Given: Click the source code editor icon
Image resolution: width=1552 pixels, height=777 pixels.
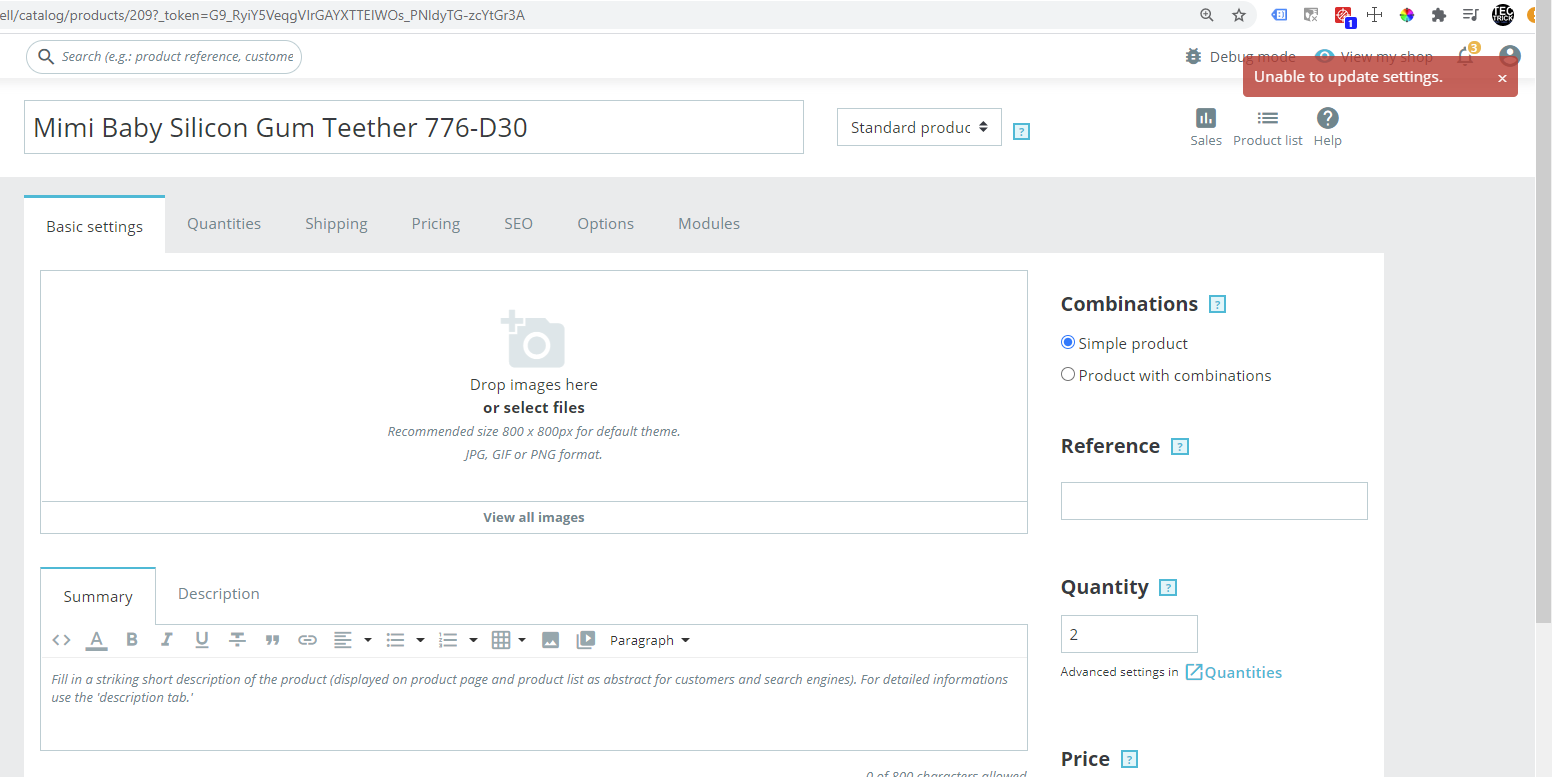Looking at the screenshot, I should point(61,640).
